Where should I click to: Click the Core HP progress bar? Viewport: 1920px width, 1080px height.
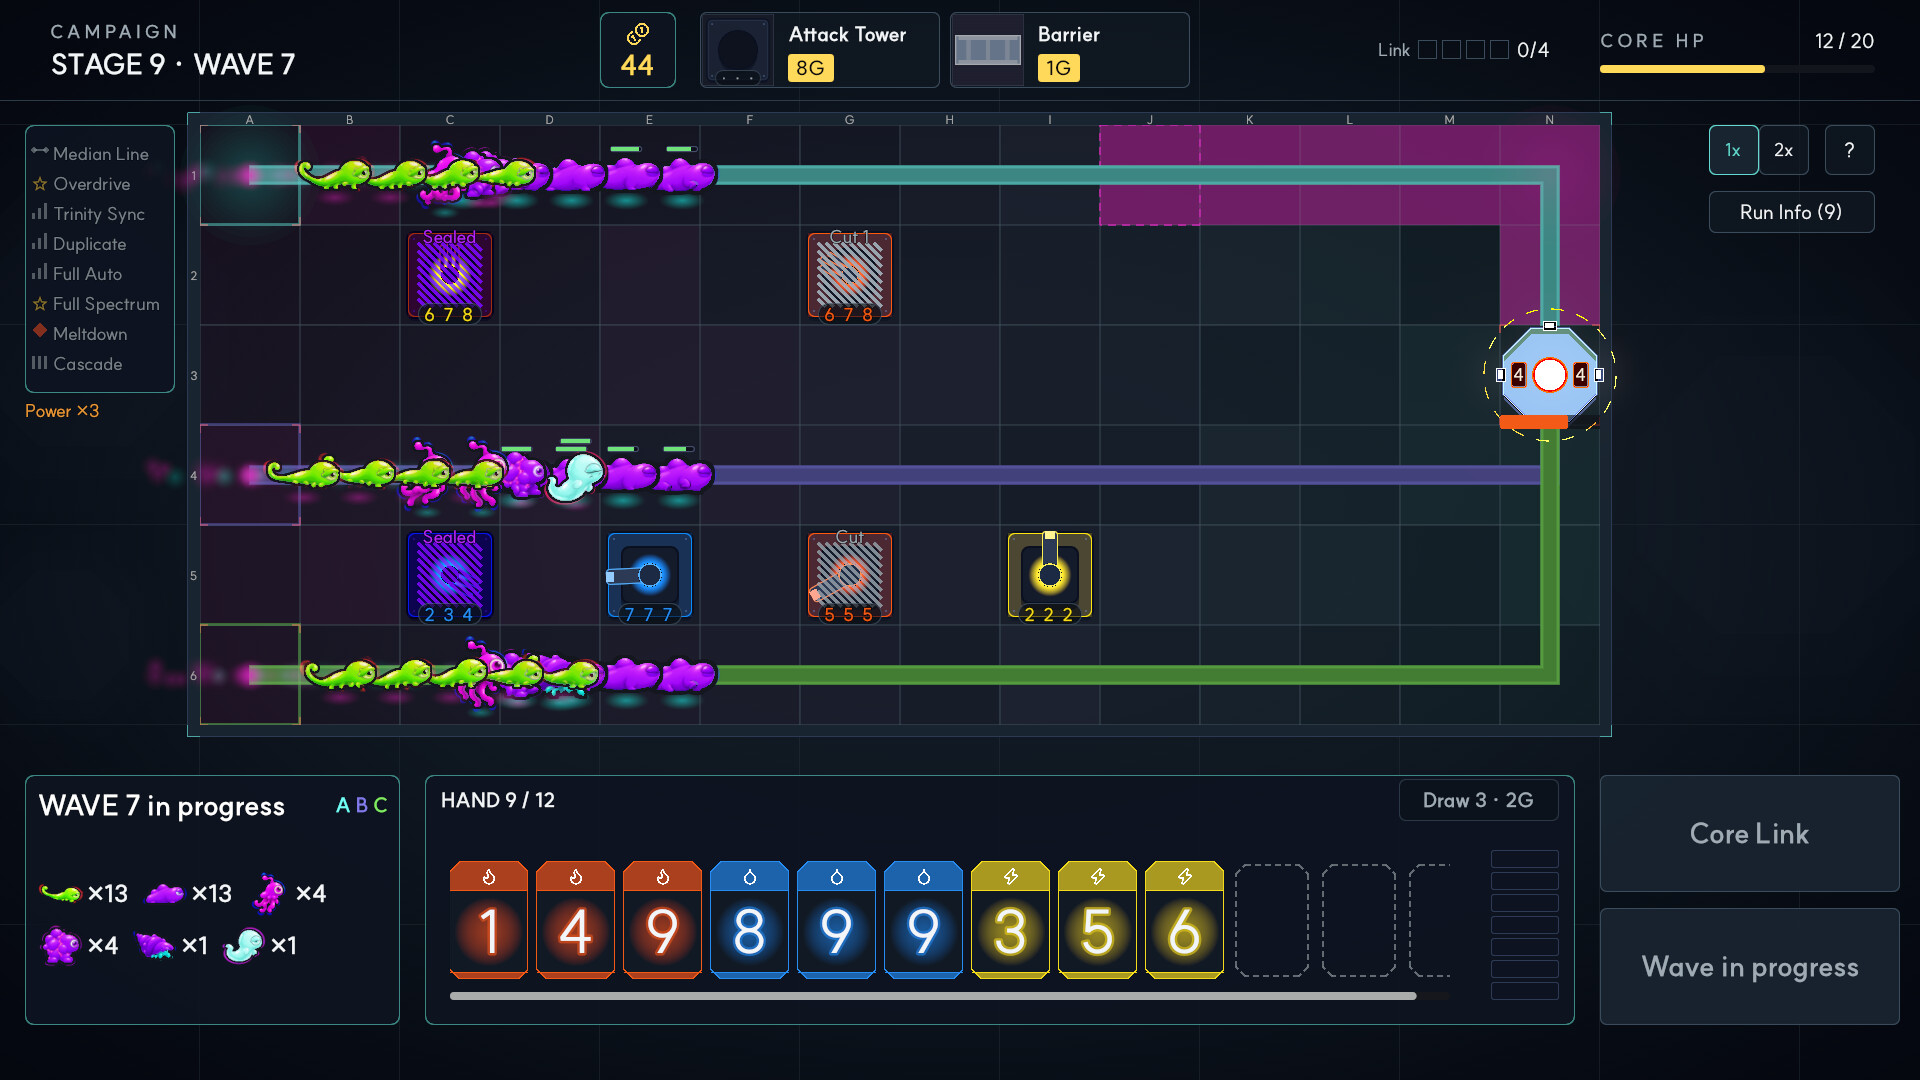tap(1737, 69)
